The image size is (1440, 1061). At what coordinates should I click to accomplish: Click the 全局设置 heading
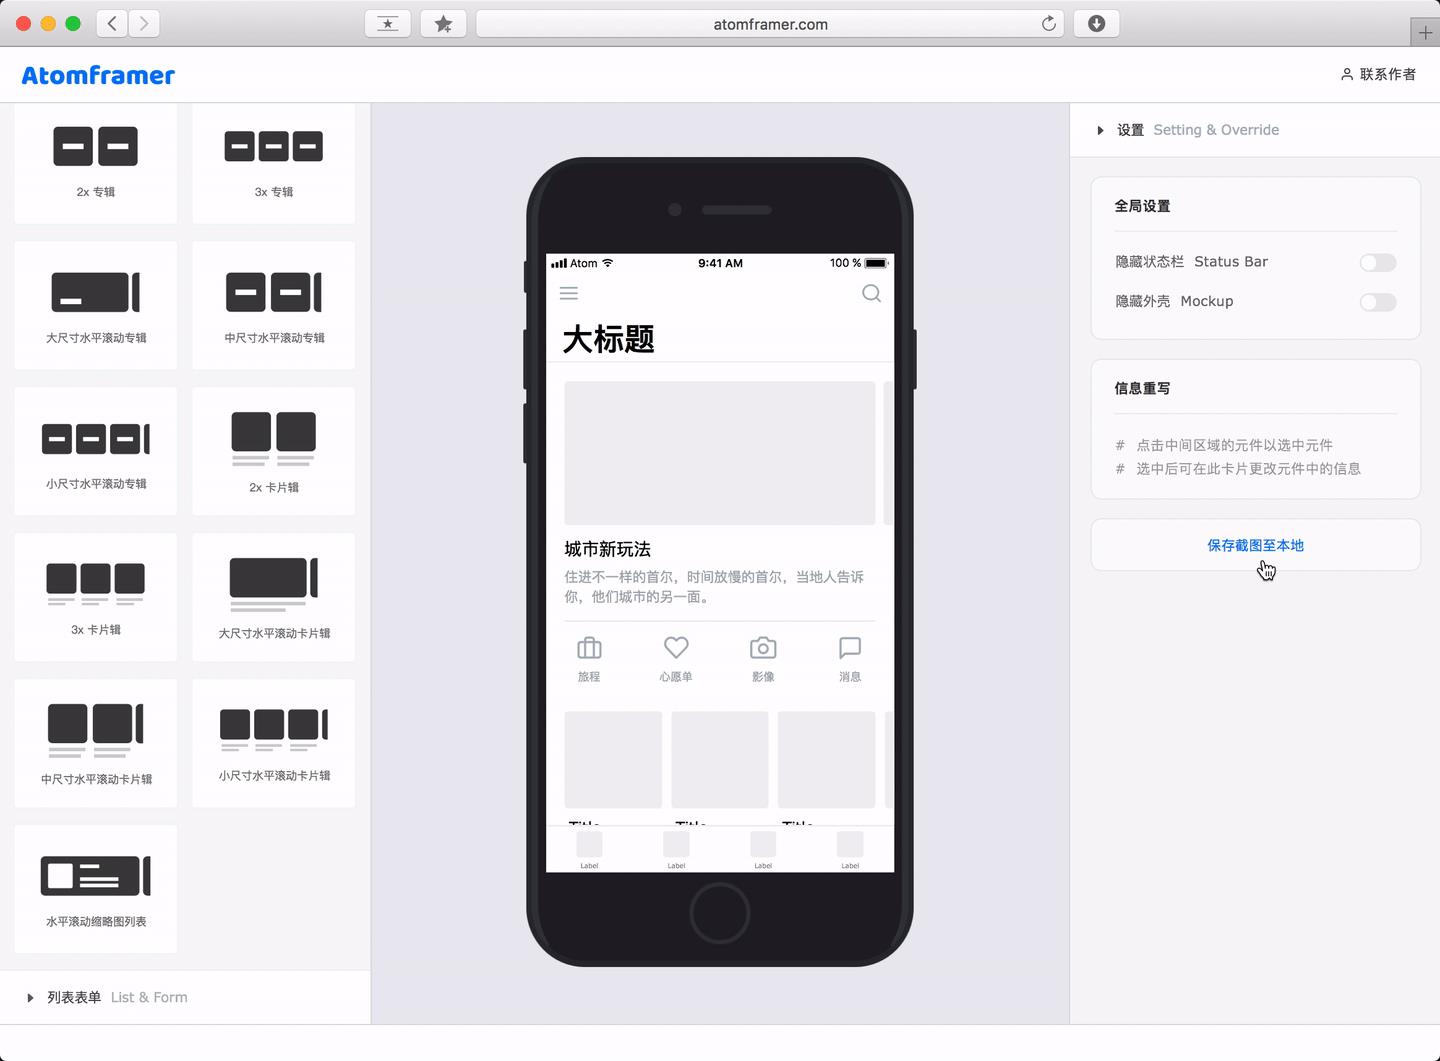[x=1142, y=206]
